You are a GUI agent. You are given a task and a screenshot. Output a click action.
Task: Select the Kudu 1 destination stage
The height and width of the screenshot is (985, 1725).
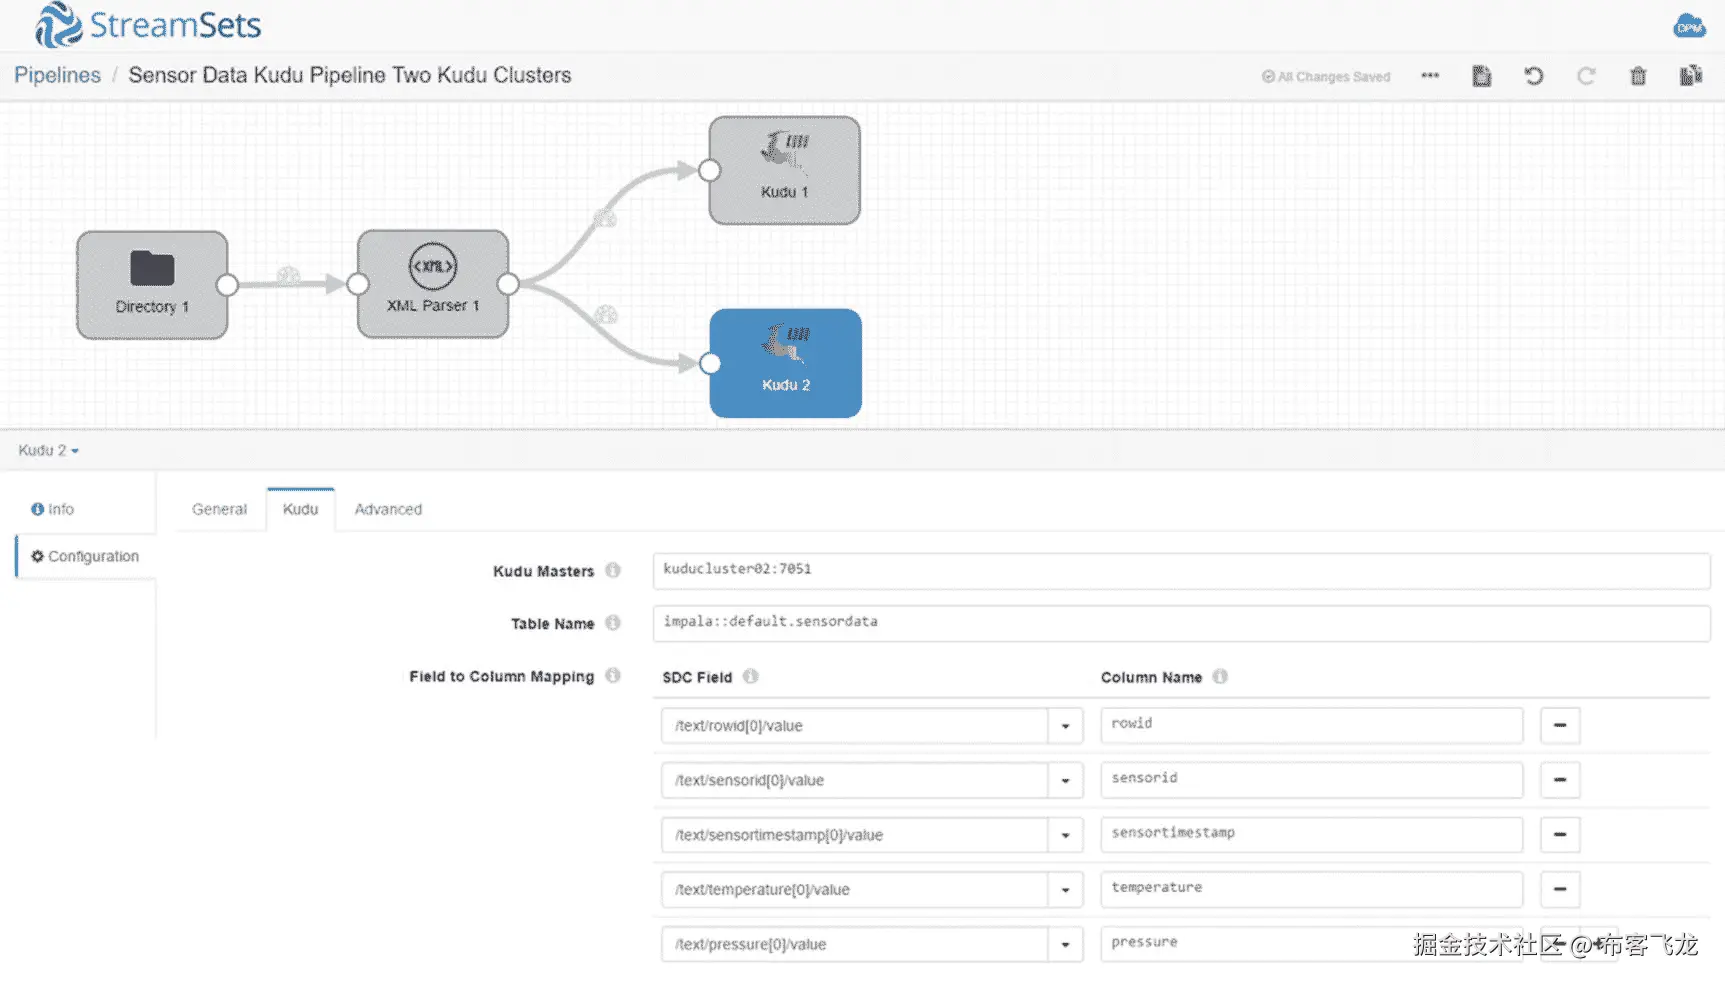785,170
